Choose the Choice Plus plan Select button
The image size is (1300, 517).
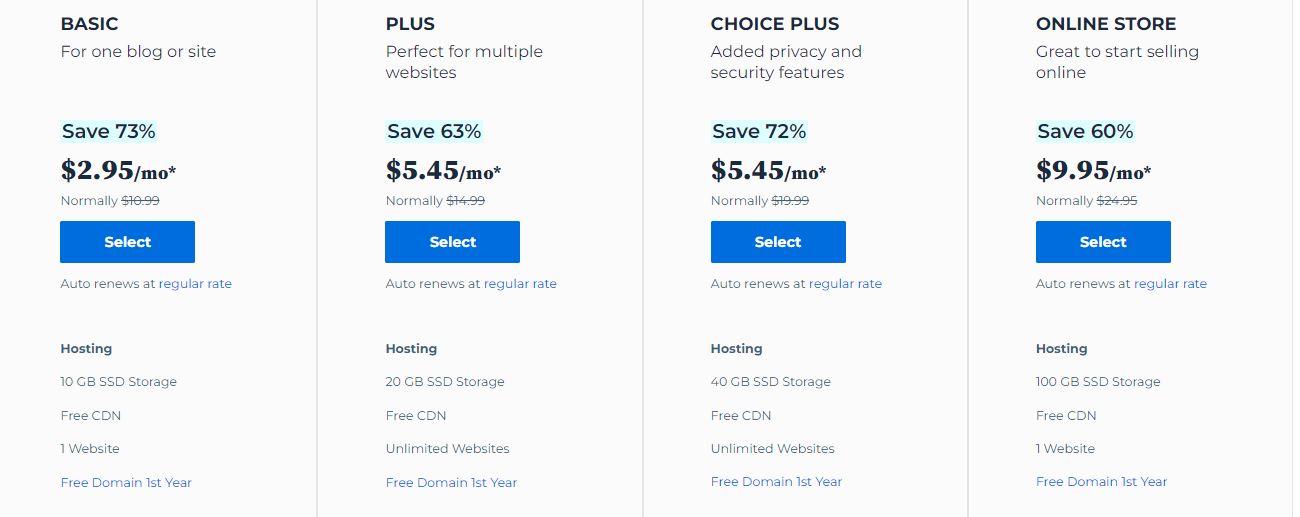[777, 242]
